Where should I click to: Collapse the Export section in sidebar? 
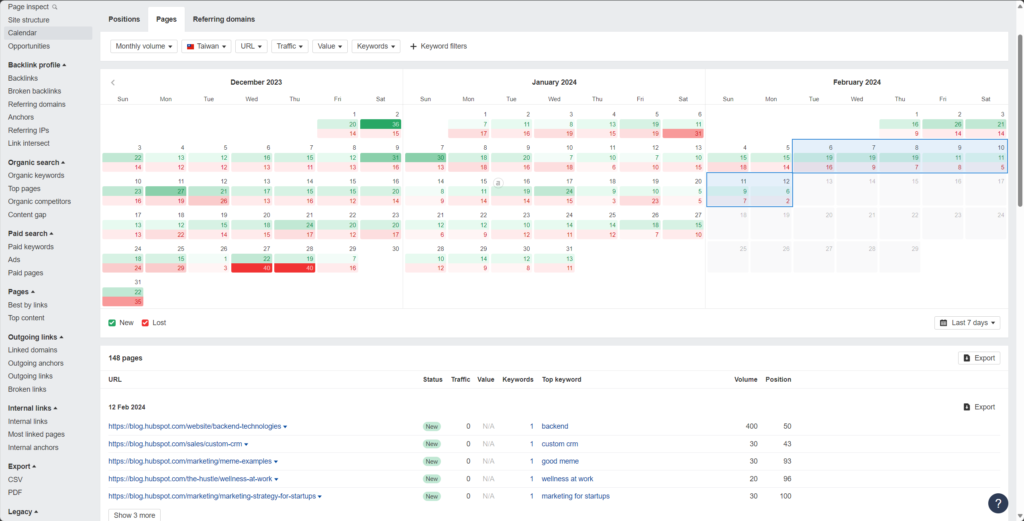(x=22, y=467)
